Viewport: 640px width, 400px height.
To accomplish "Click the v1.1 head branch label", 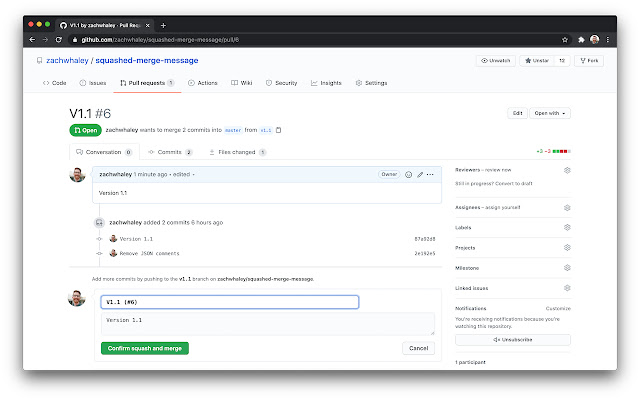I will 266,130.
